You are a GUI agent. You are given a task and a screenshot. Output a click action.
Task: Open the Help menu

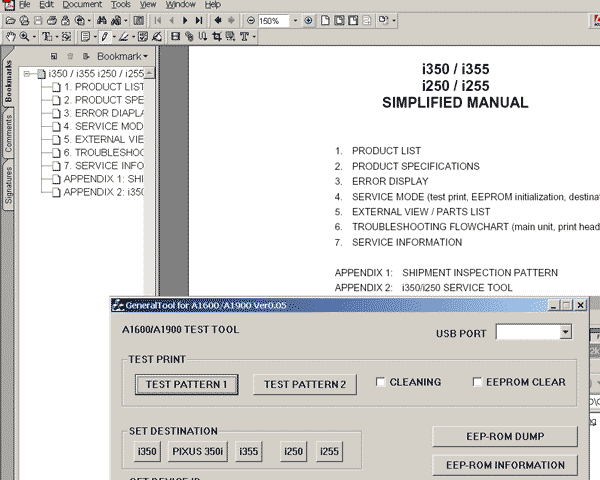coord(212,5)
